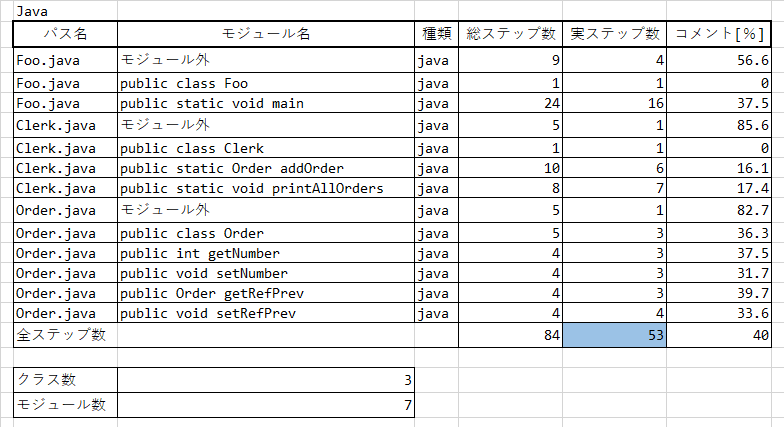The width and height of the screenshot is (784, 427).
Task: Select the モジュール名 header cell
Action: click(266, 34)
